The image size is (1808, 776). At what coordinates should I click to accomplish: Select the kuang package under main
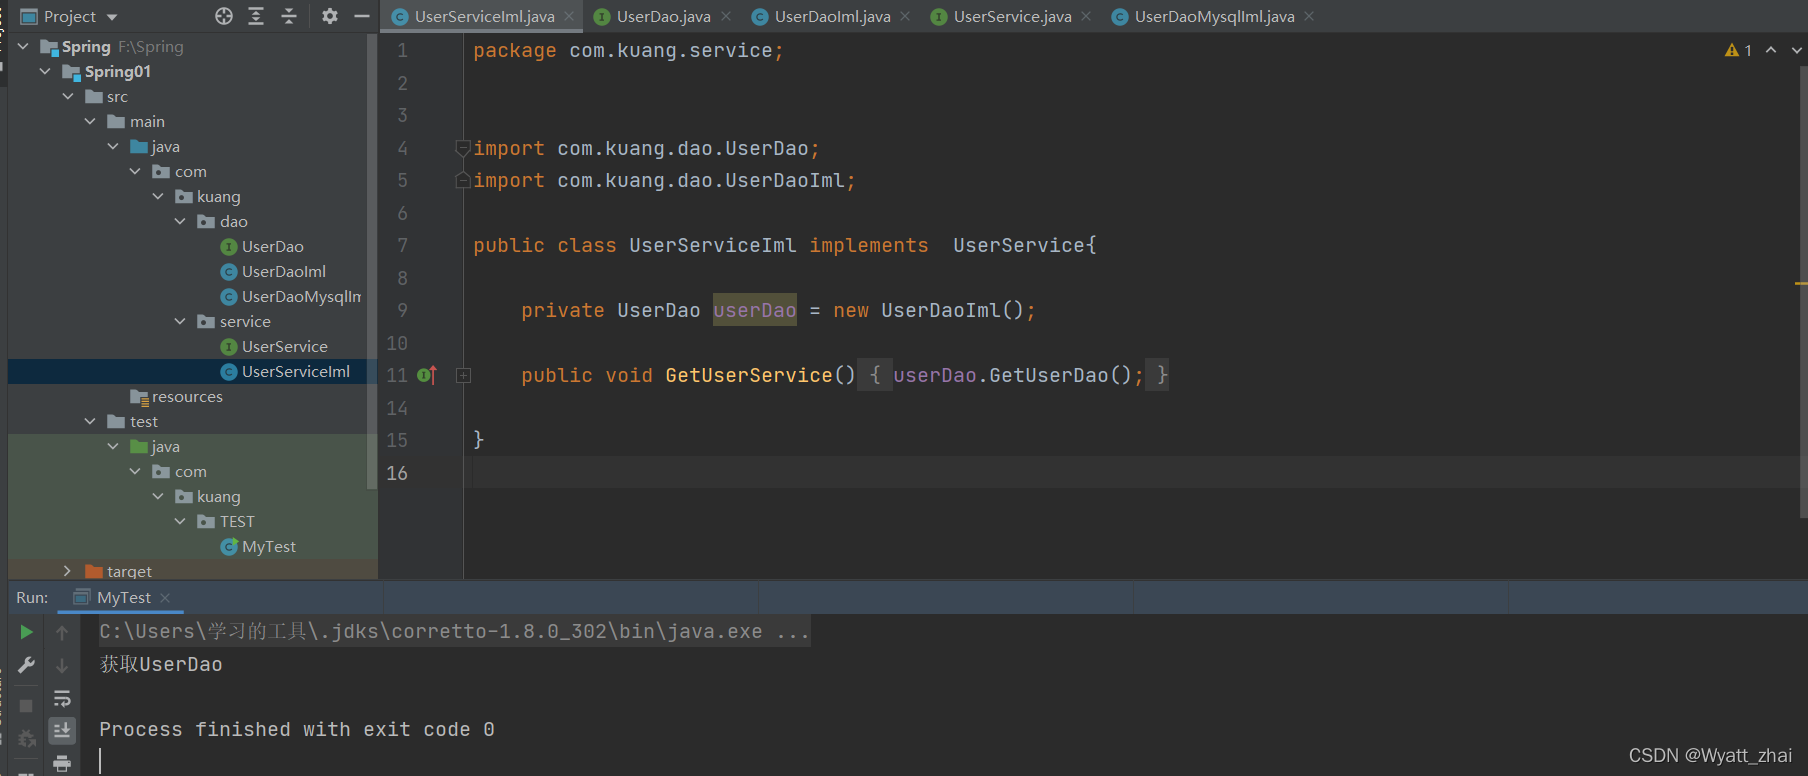[208, 196]
